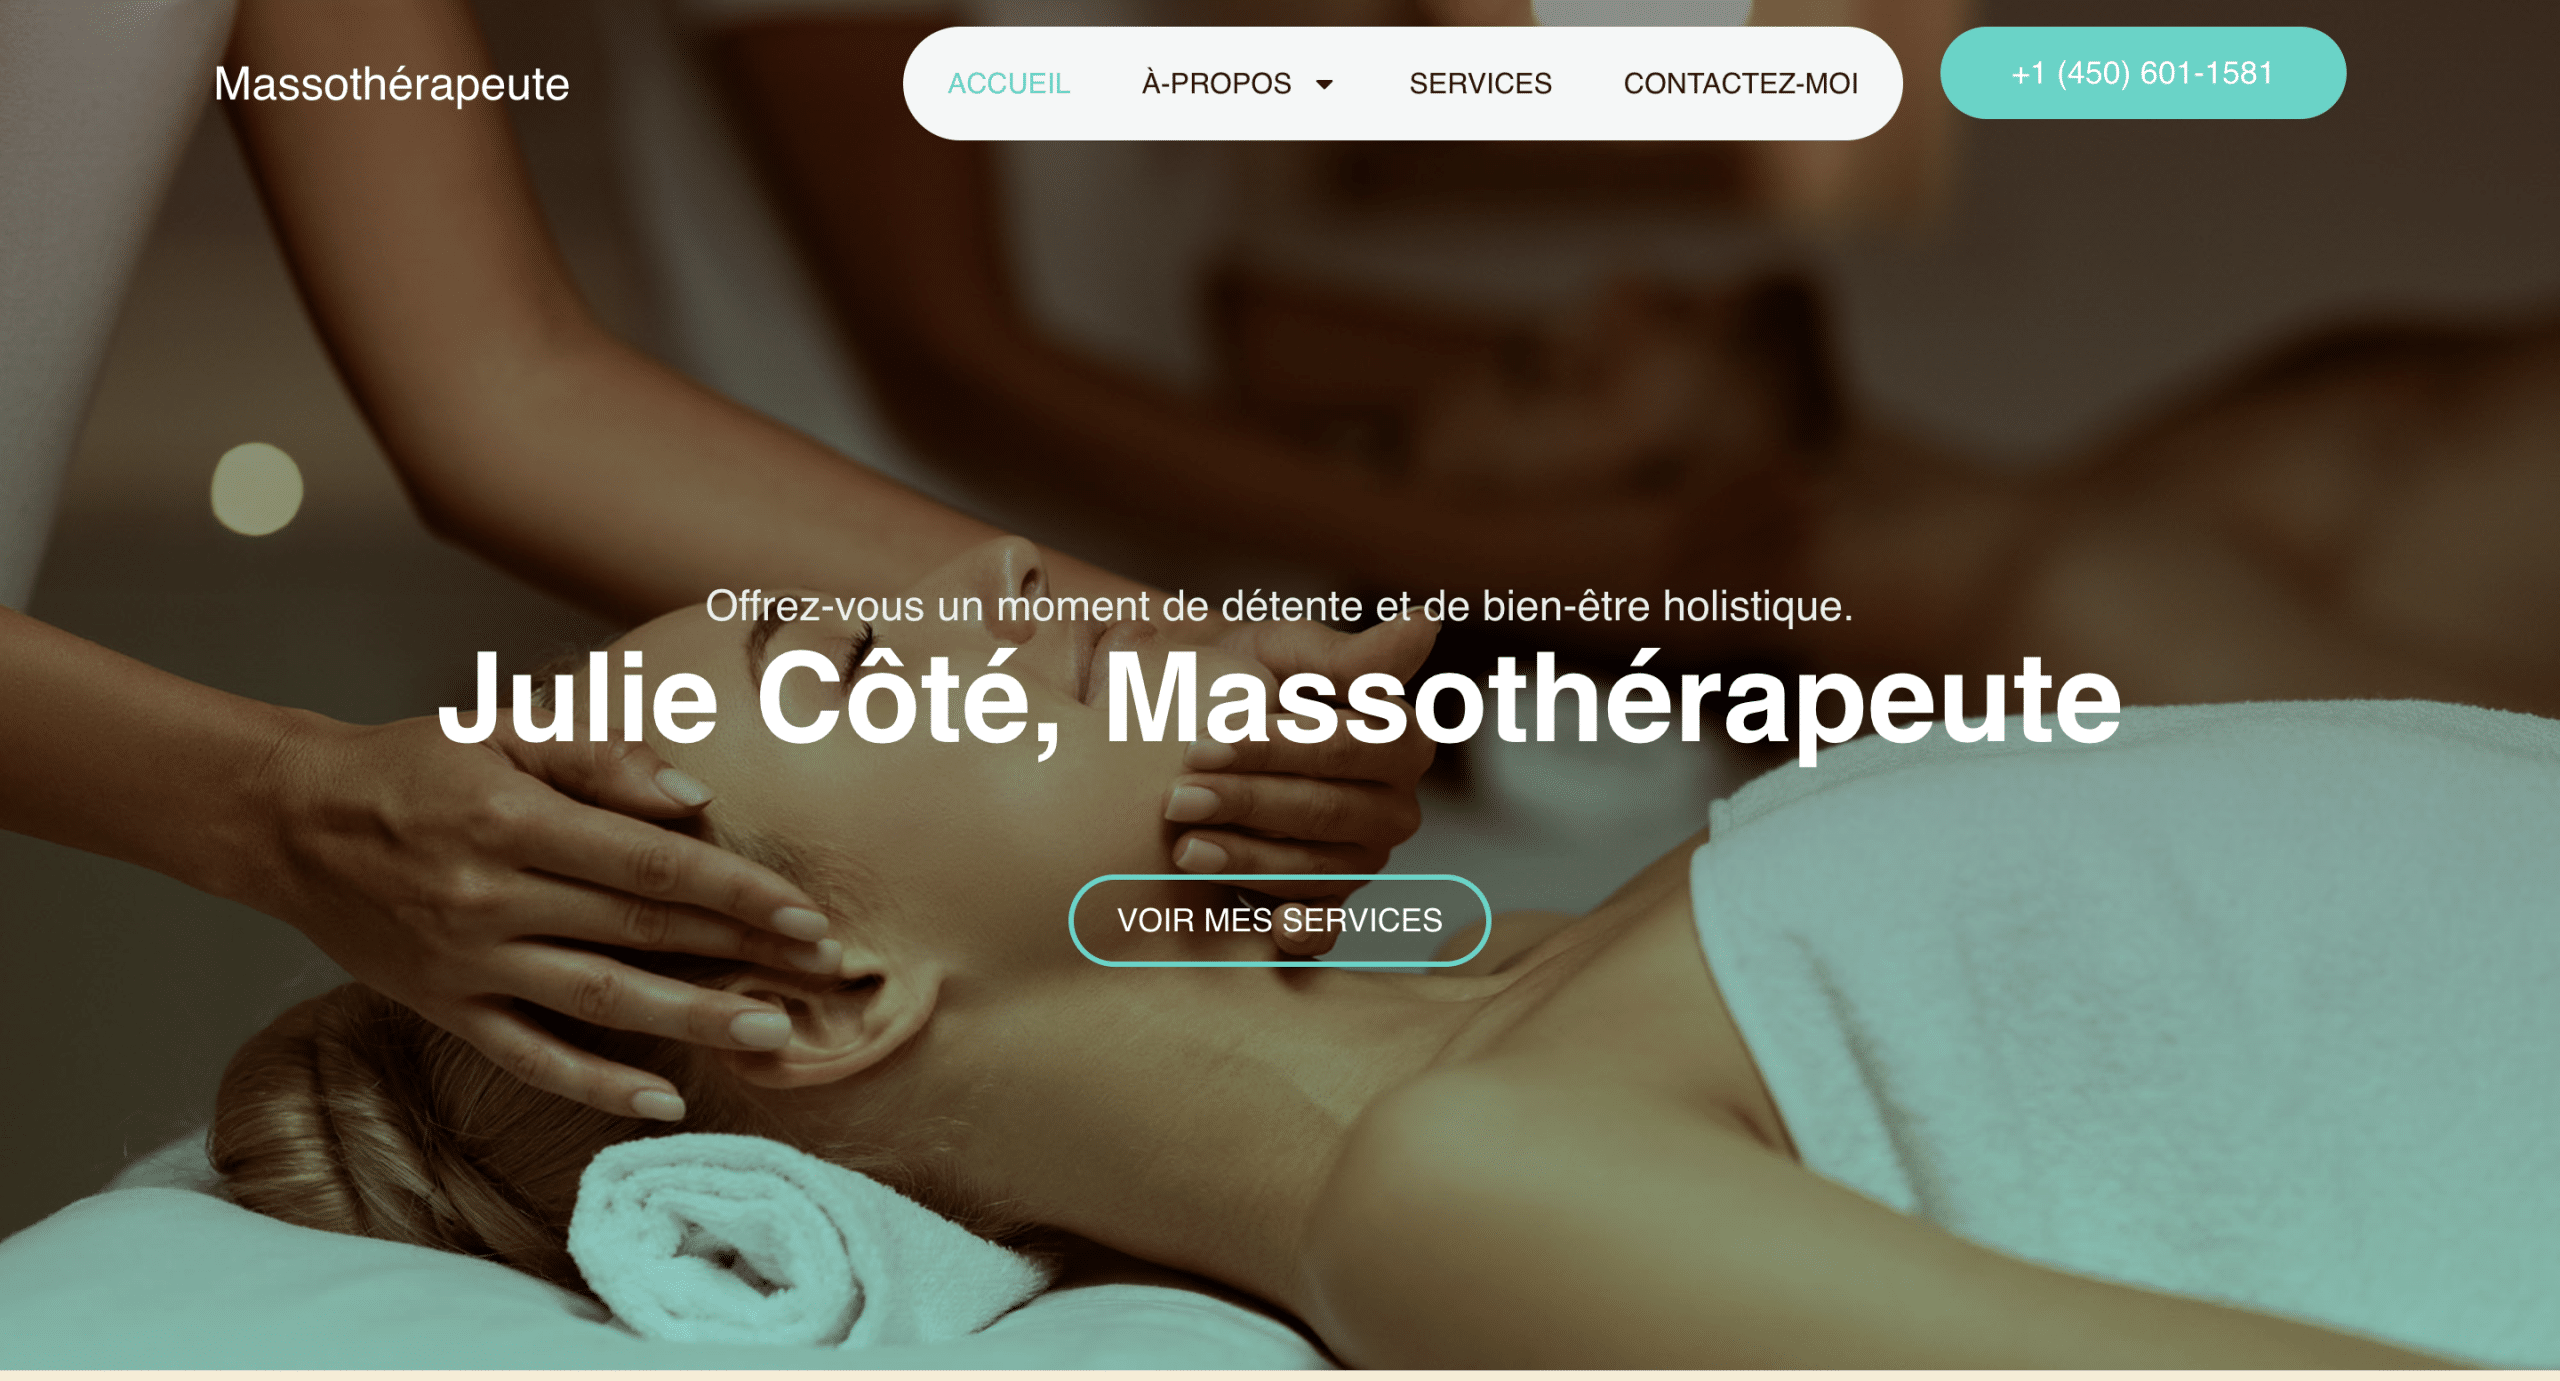
Task: Click the Massothérapeute site logo text
Action: coord(391,84)
